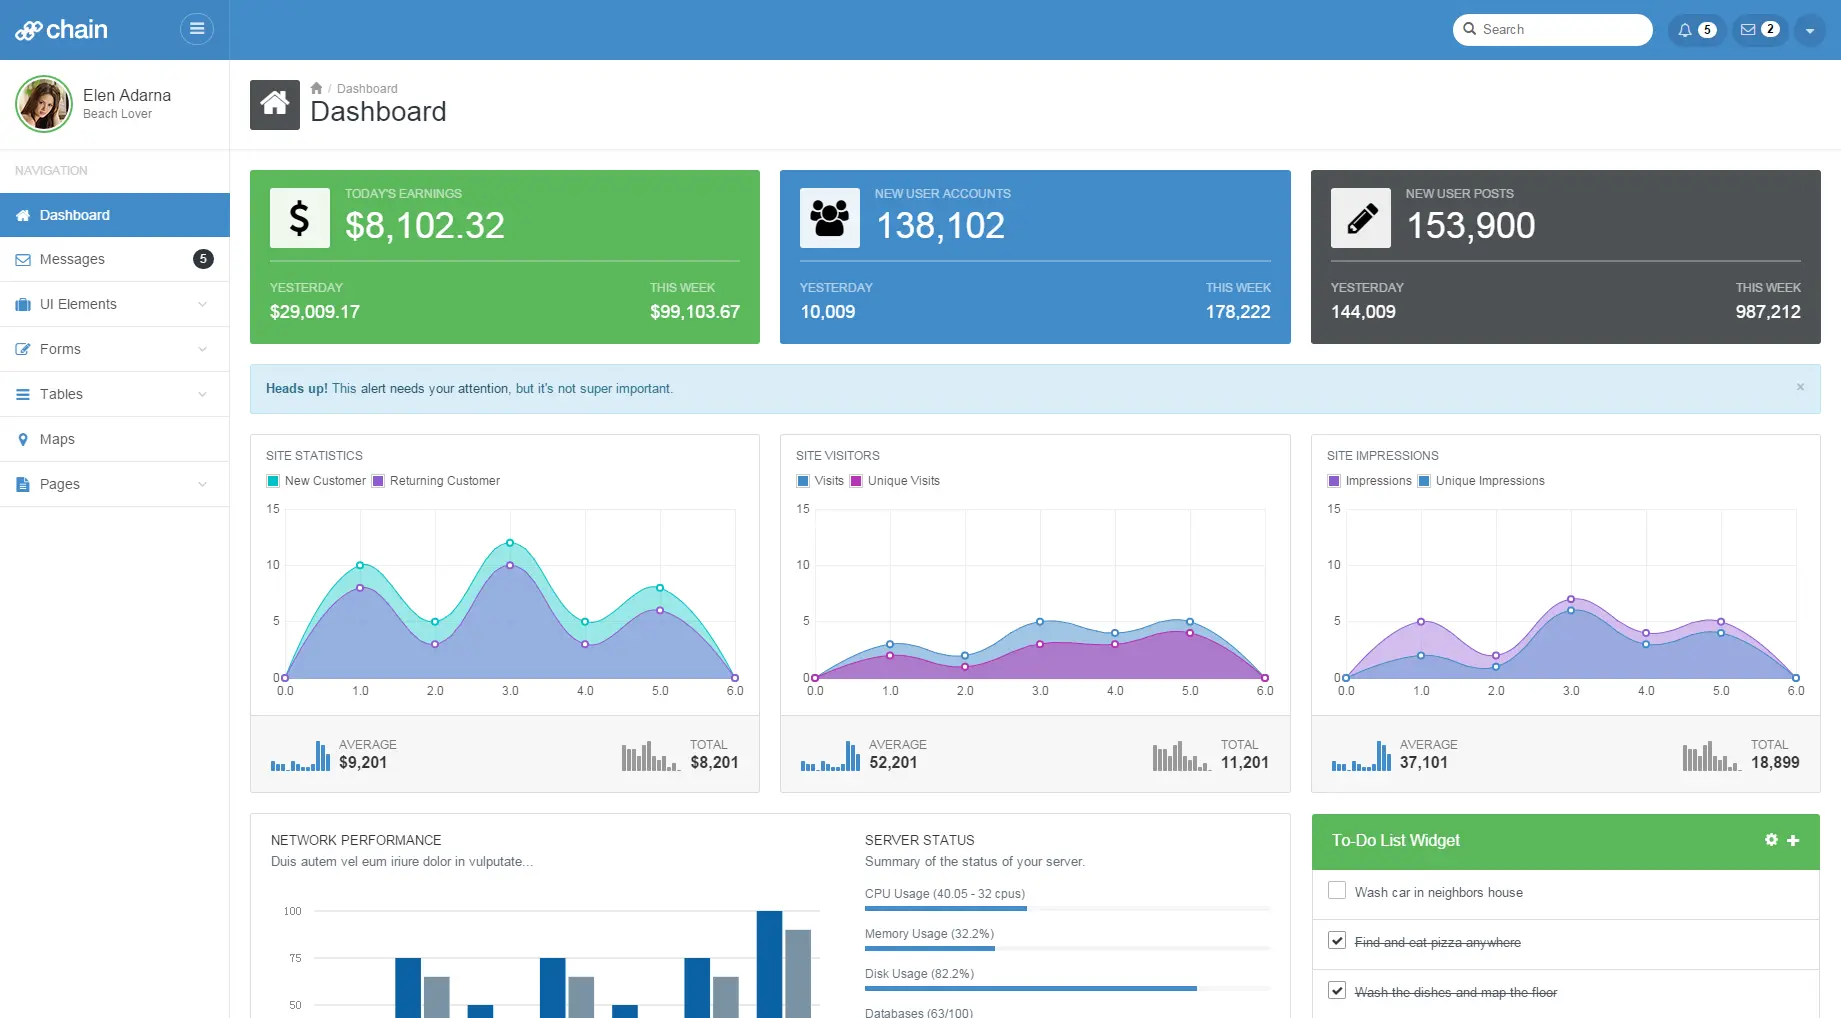This screenshot has height=1018, width=1841.
Task: Select Dashboard in the navigation sidebar
Action: point(115,215)
